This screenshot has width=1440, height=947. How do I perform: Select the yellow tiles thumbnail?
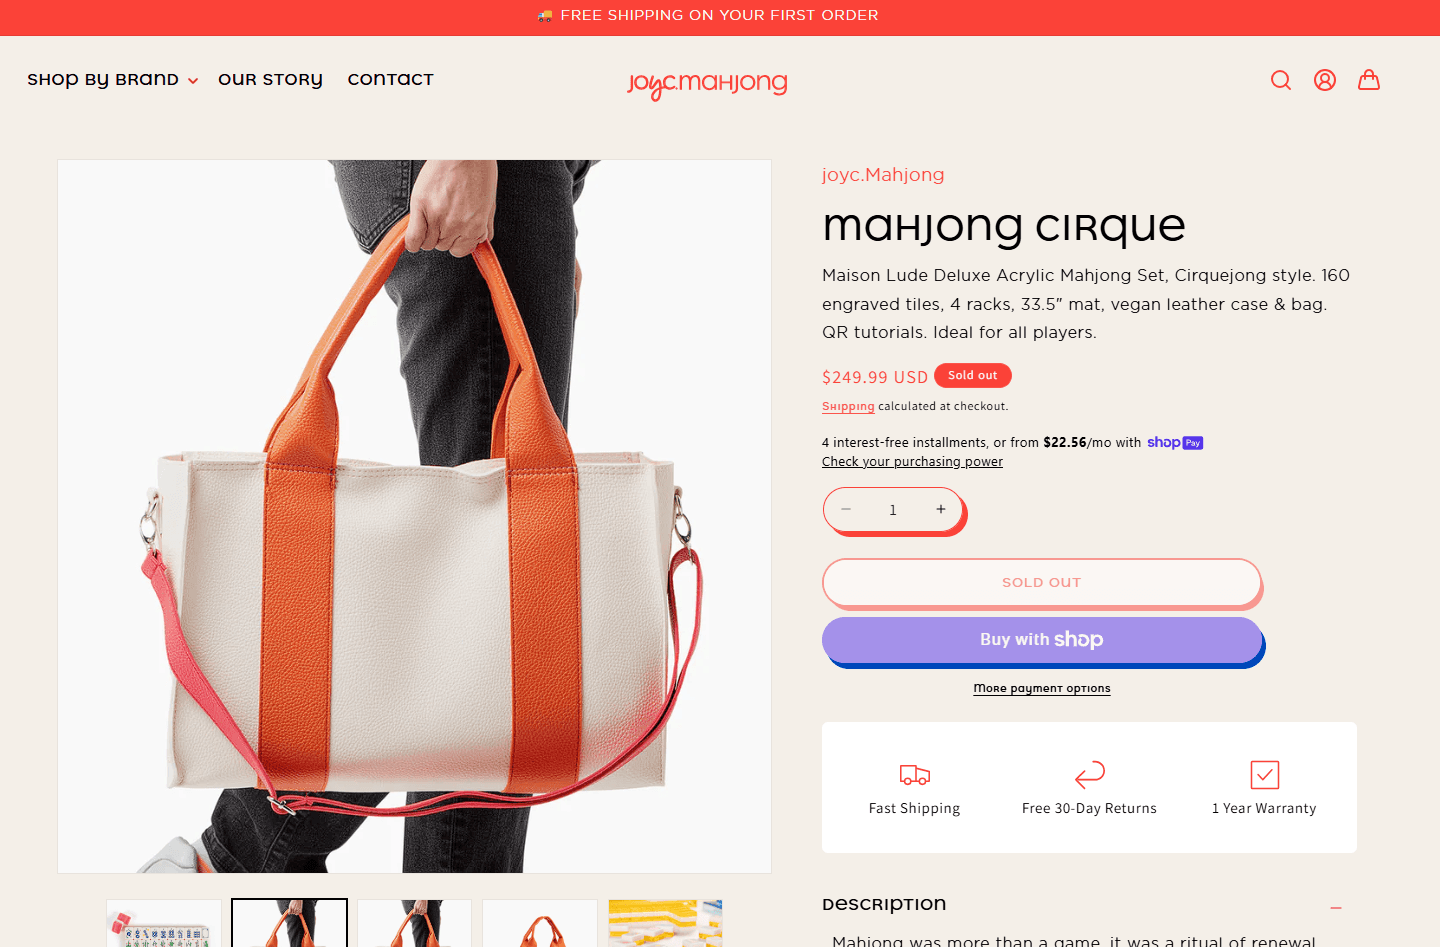(665, 923)
